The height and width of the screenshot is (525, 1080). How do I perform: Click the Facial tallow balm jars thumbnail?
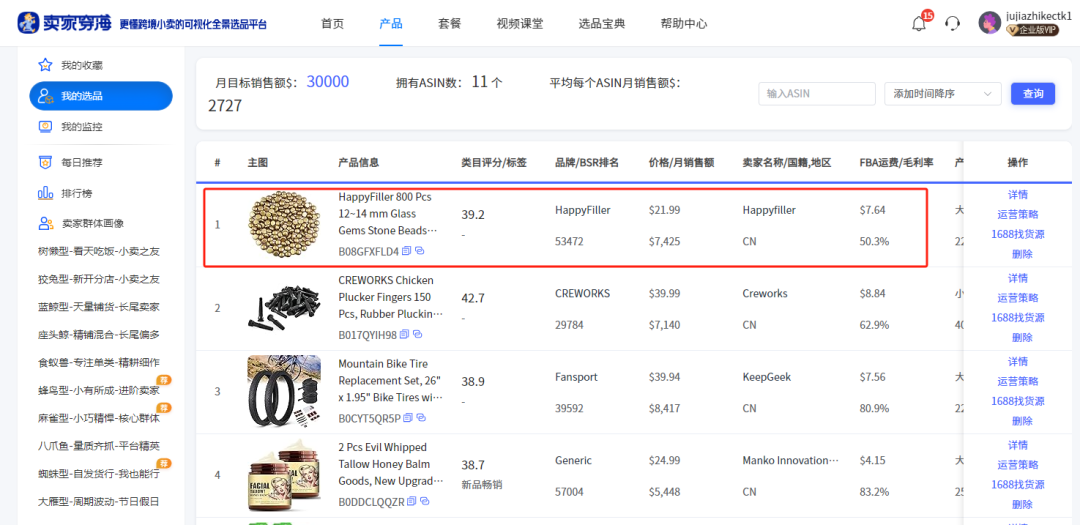[284, 474]
